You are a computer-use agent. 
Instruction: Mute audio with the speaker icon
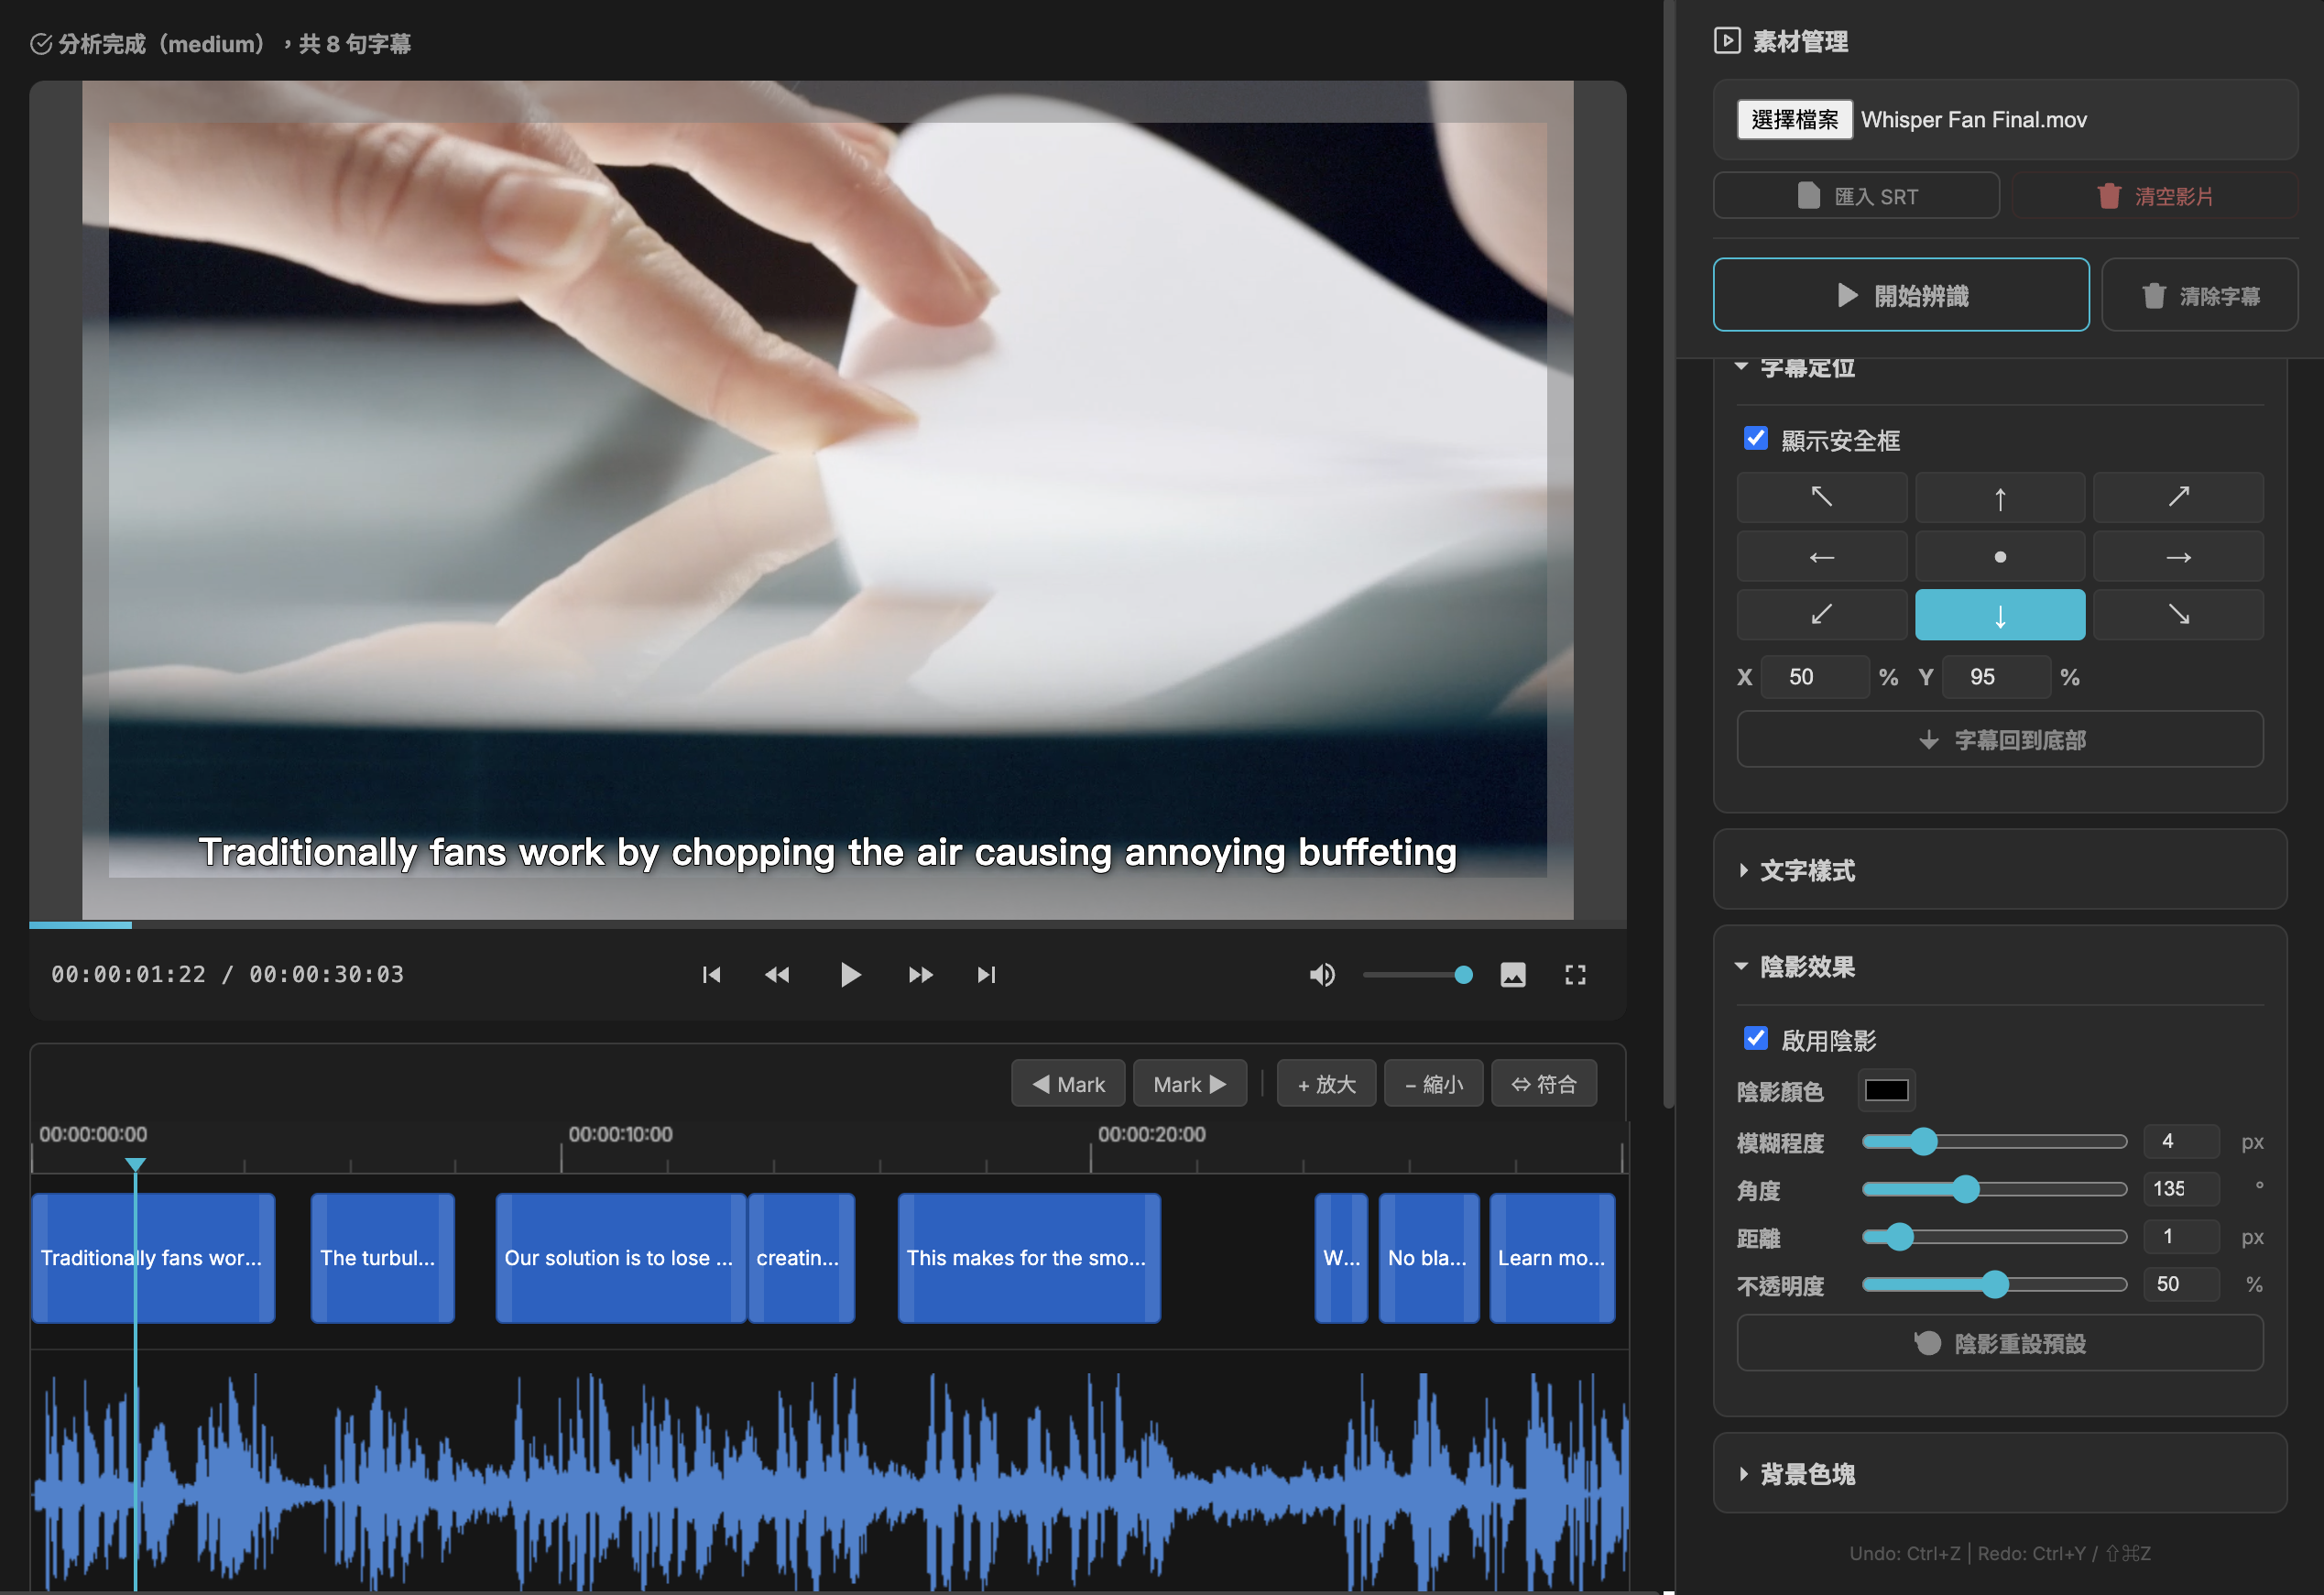[1321, 974]
